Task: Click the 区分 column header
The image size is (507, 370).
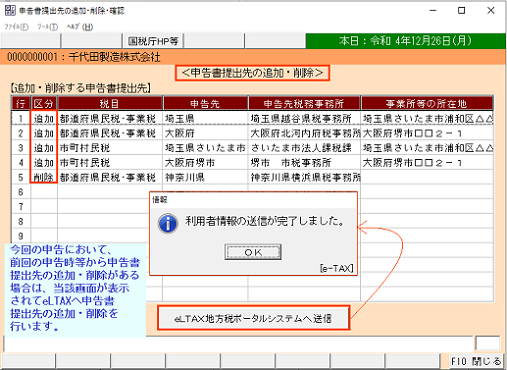Action: tap(44, 104)
